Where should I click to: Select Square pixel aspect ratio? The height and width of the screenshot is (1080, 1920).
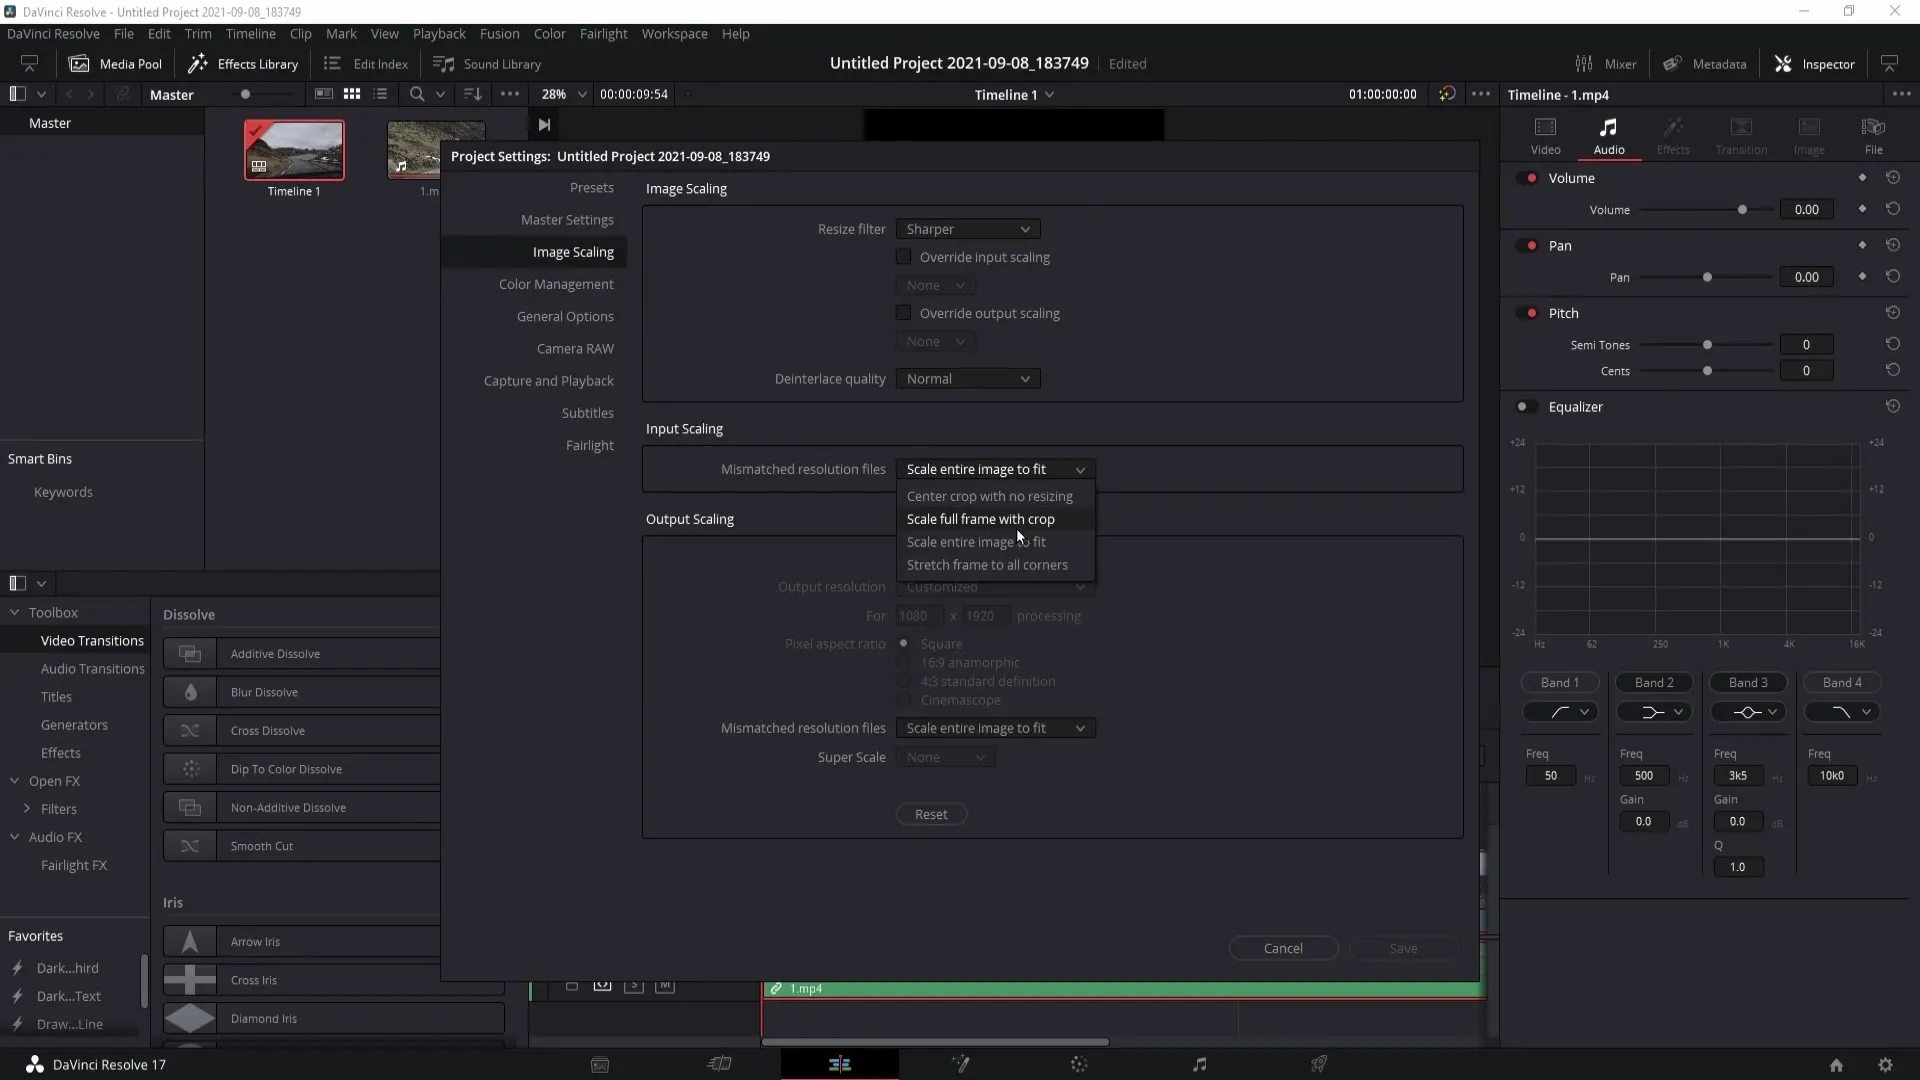pyautogui.click(x=904, y=643)
